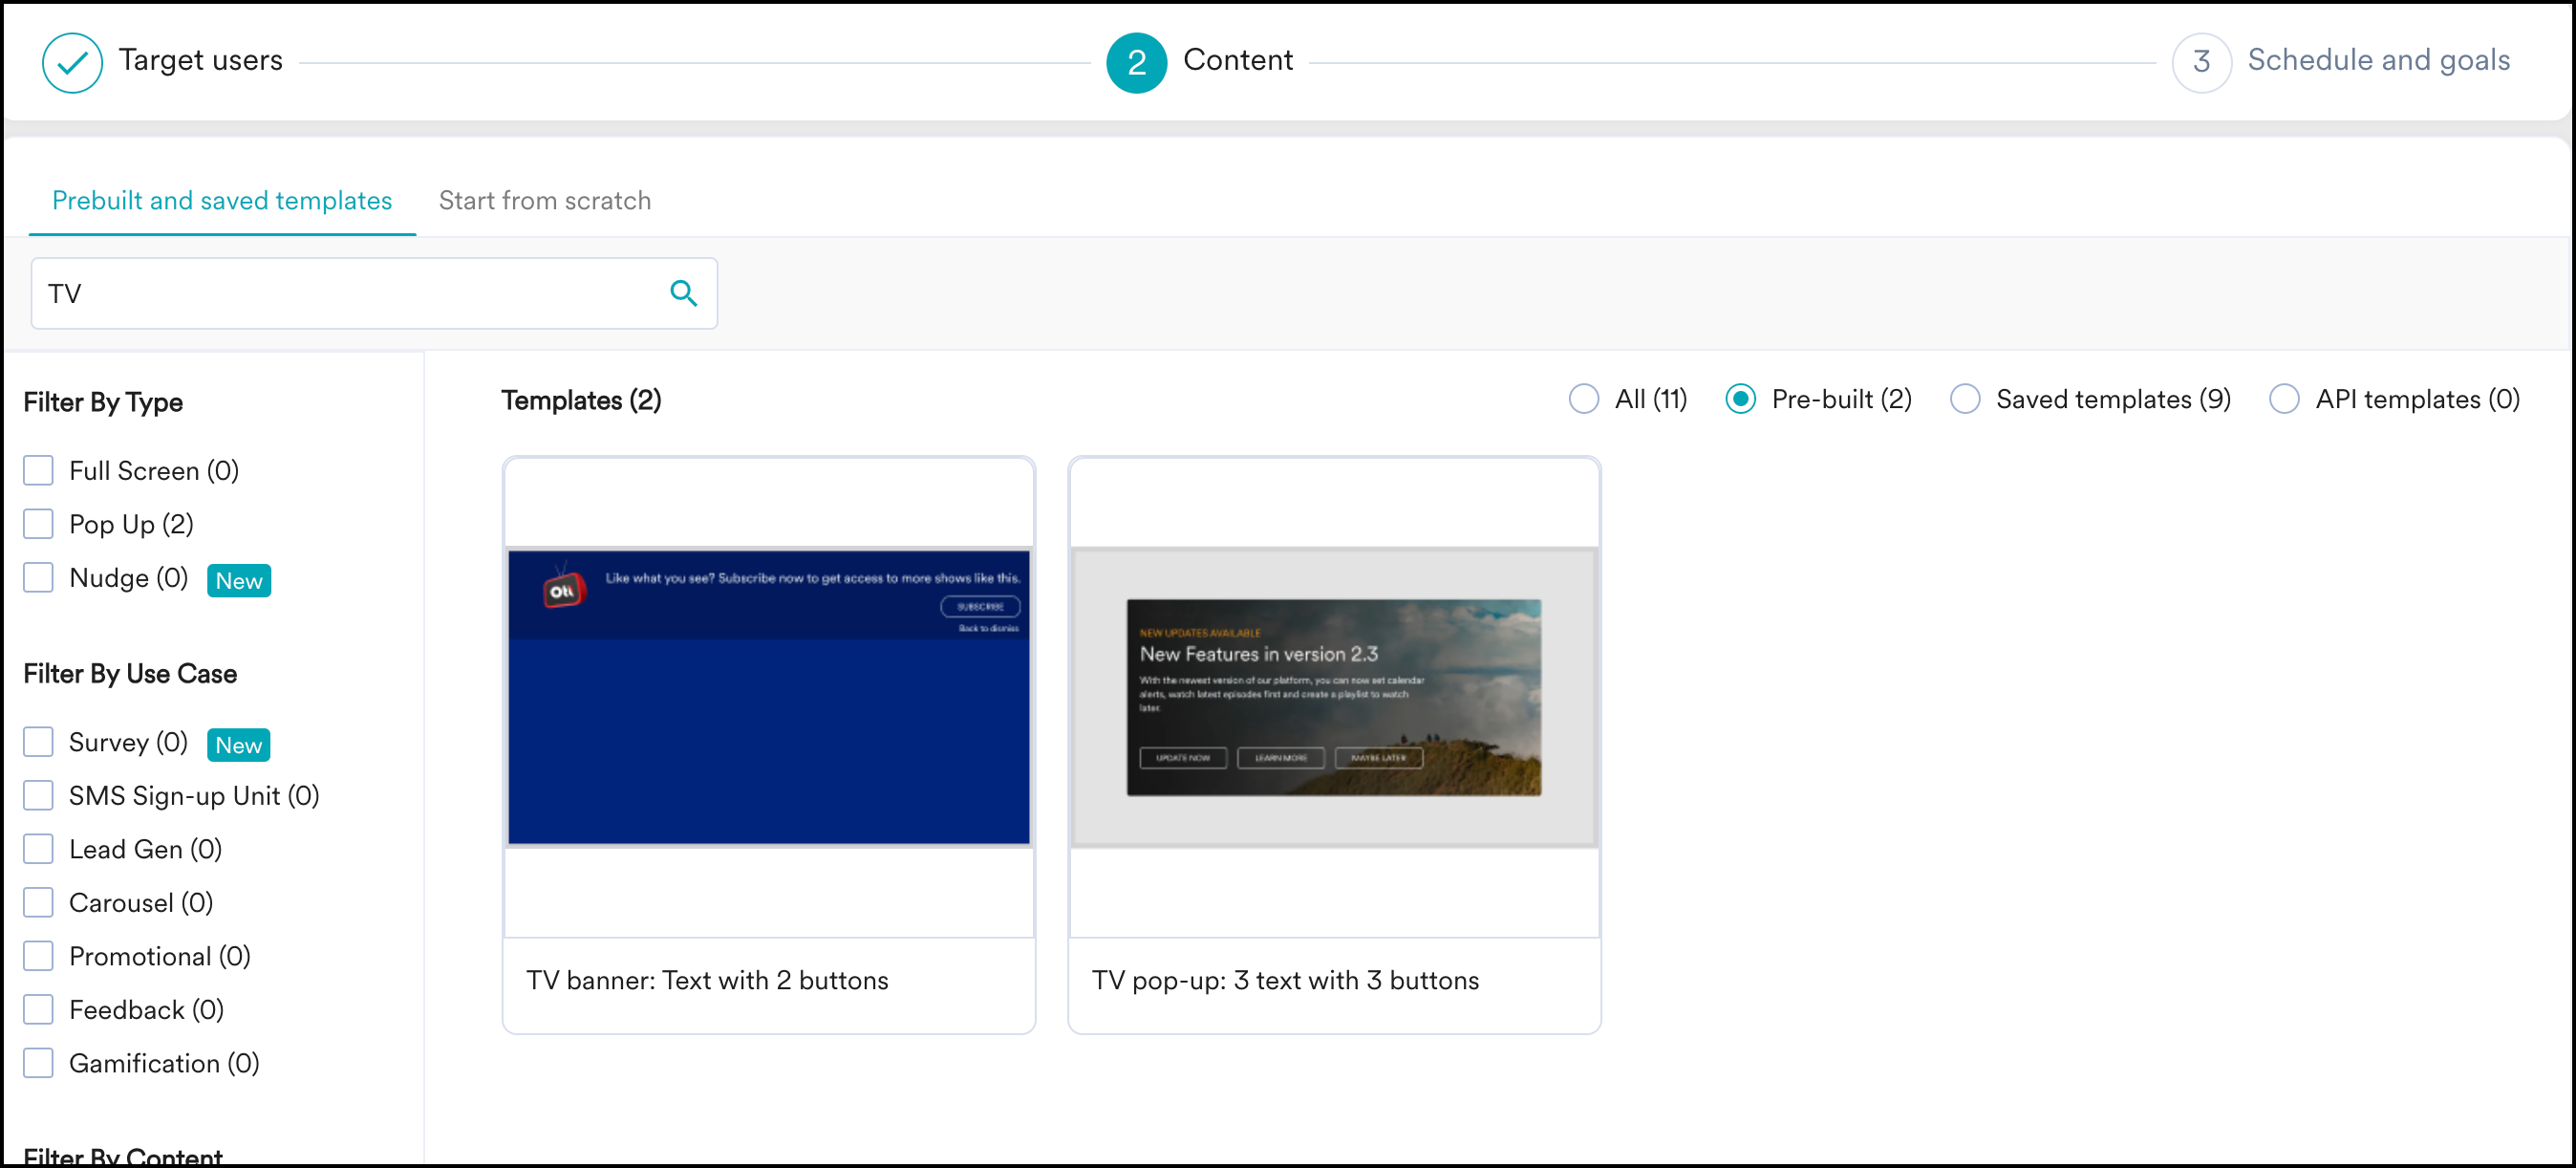This screenshot has height=1168, width=2576.
Task: Select the TV banner template thumbnail
Action: point(768,697)
